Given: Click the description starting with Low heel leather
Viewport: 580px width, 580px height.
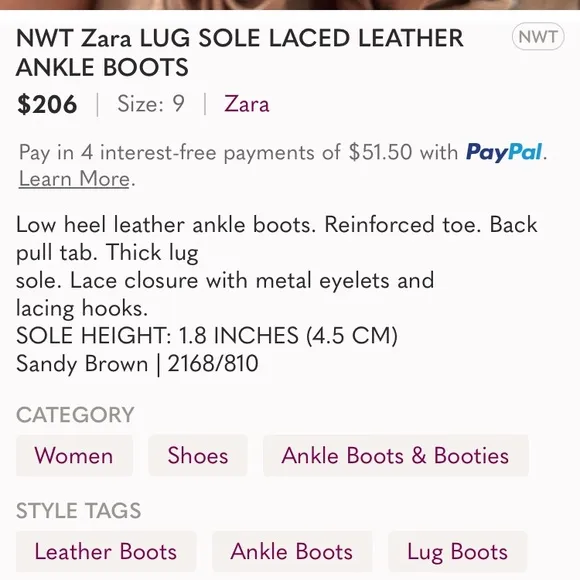Looking at the screenshot, I should 277,266.
